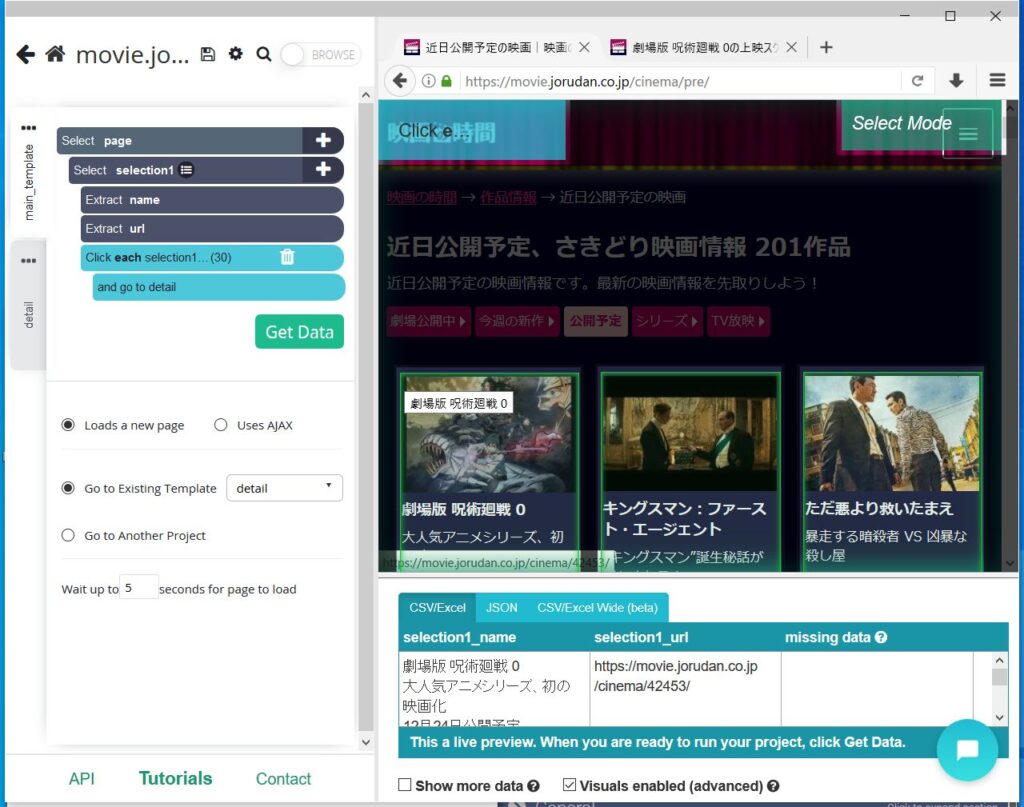
Task: Click the magnifier search icon in header
Action: (264, 54)
